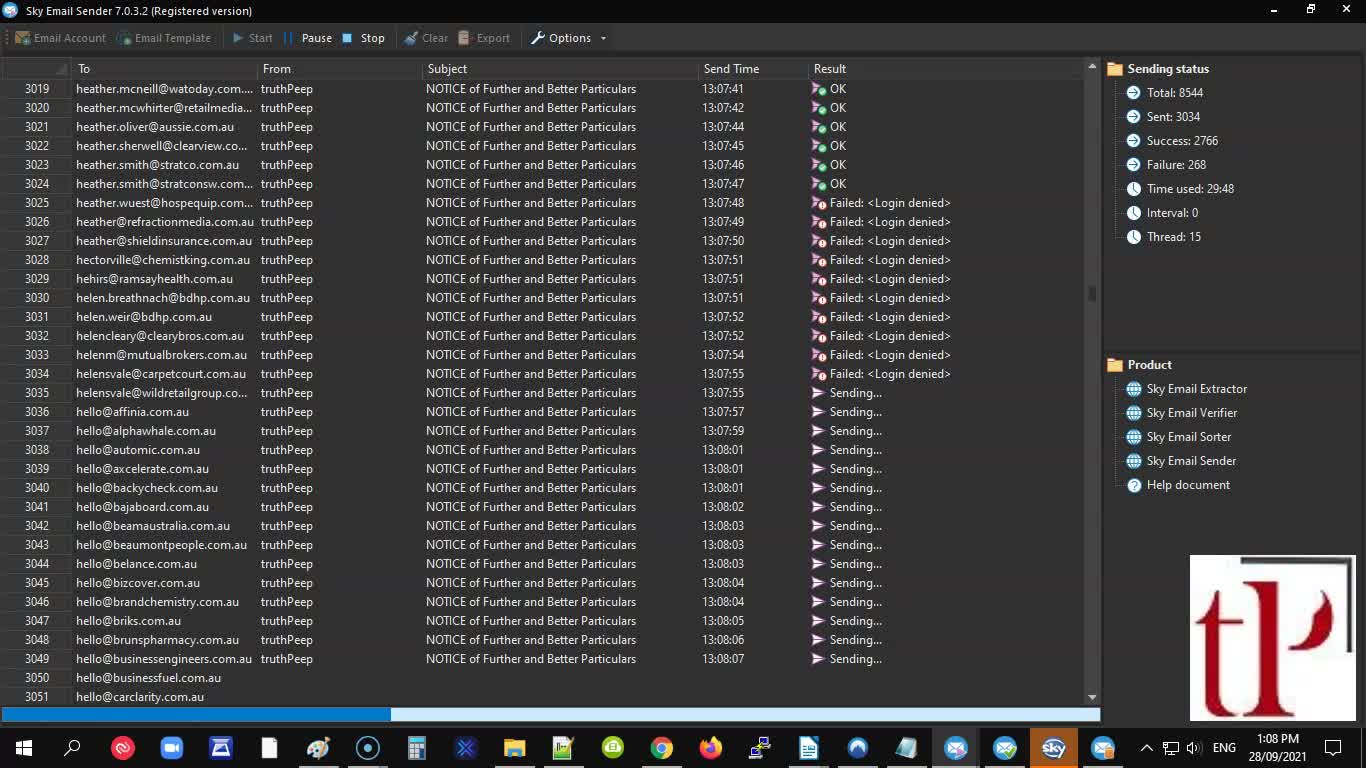This screenshot has height=768, width=1366.
Task: Click the tP logo thumbnail
Action: pyautogui.click(x=1272, y=638)
